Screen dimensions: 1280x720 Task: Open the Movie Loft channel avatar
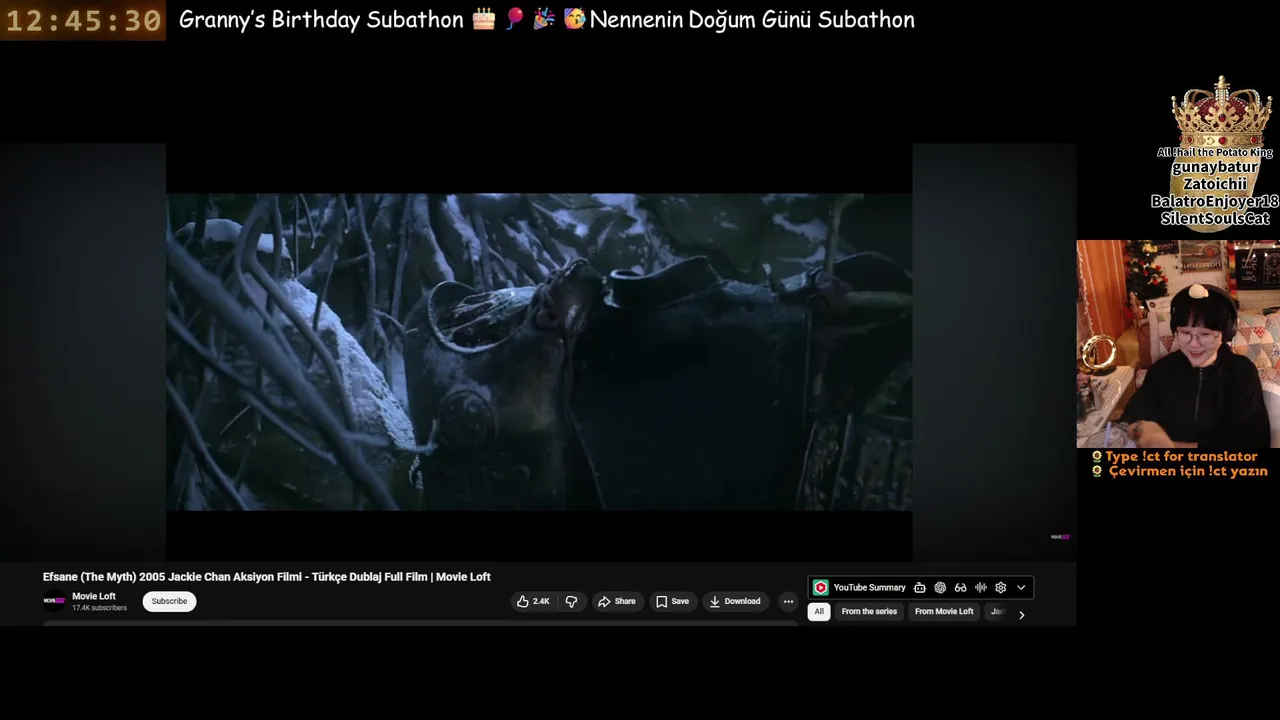[53, 601]
